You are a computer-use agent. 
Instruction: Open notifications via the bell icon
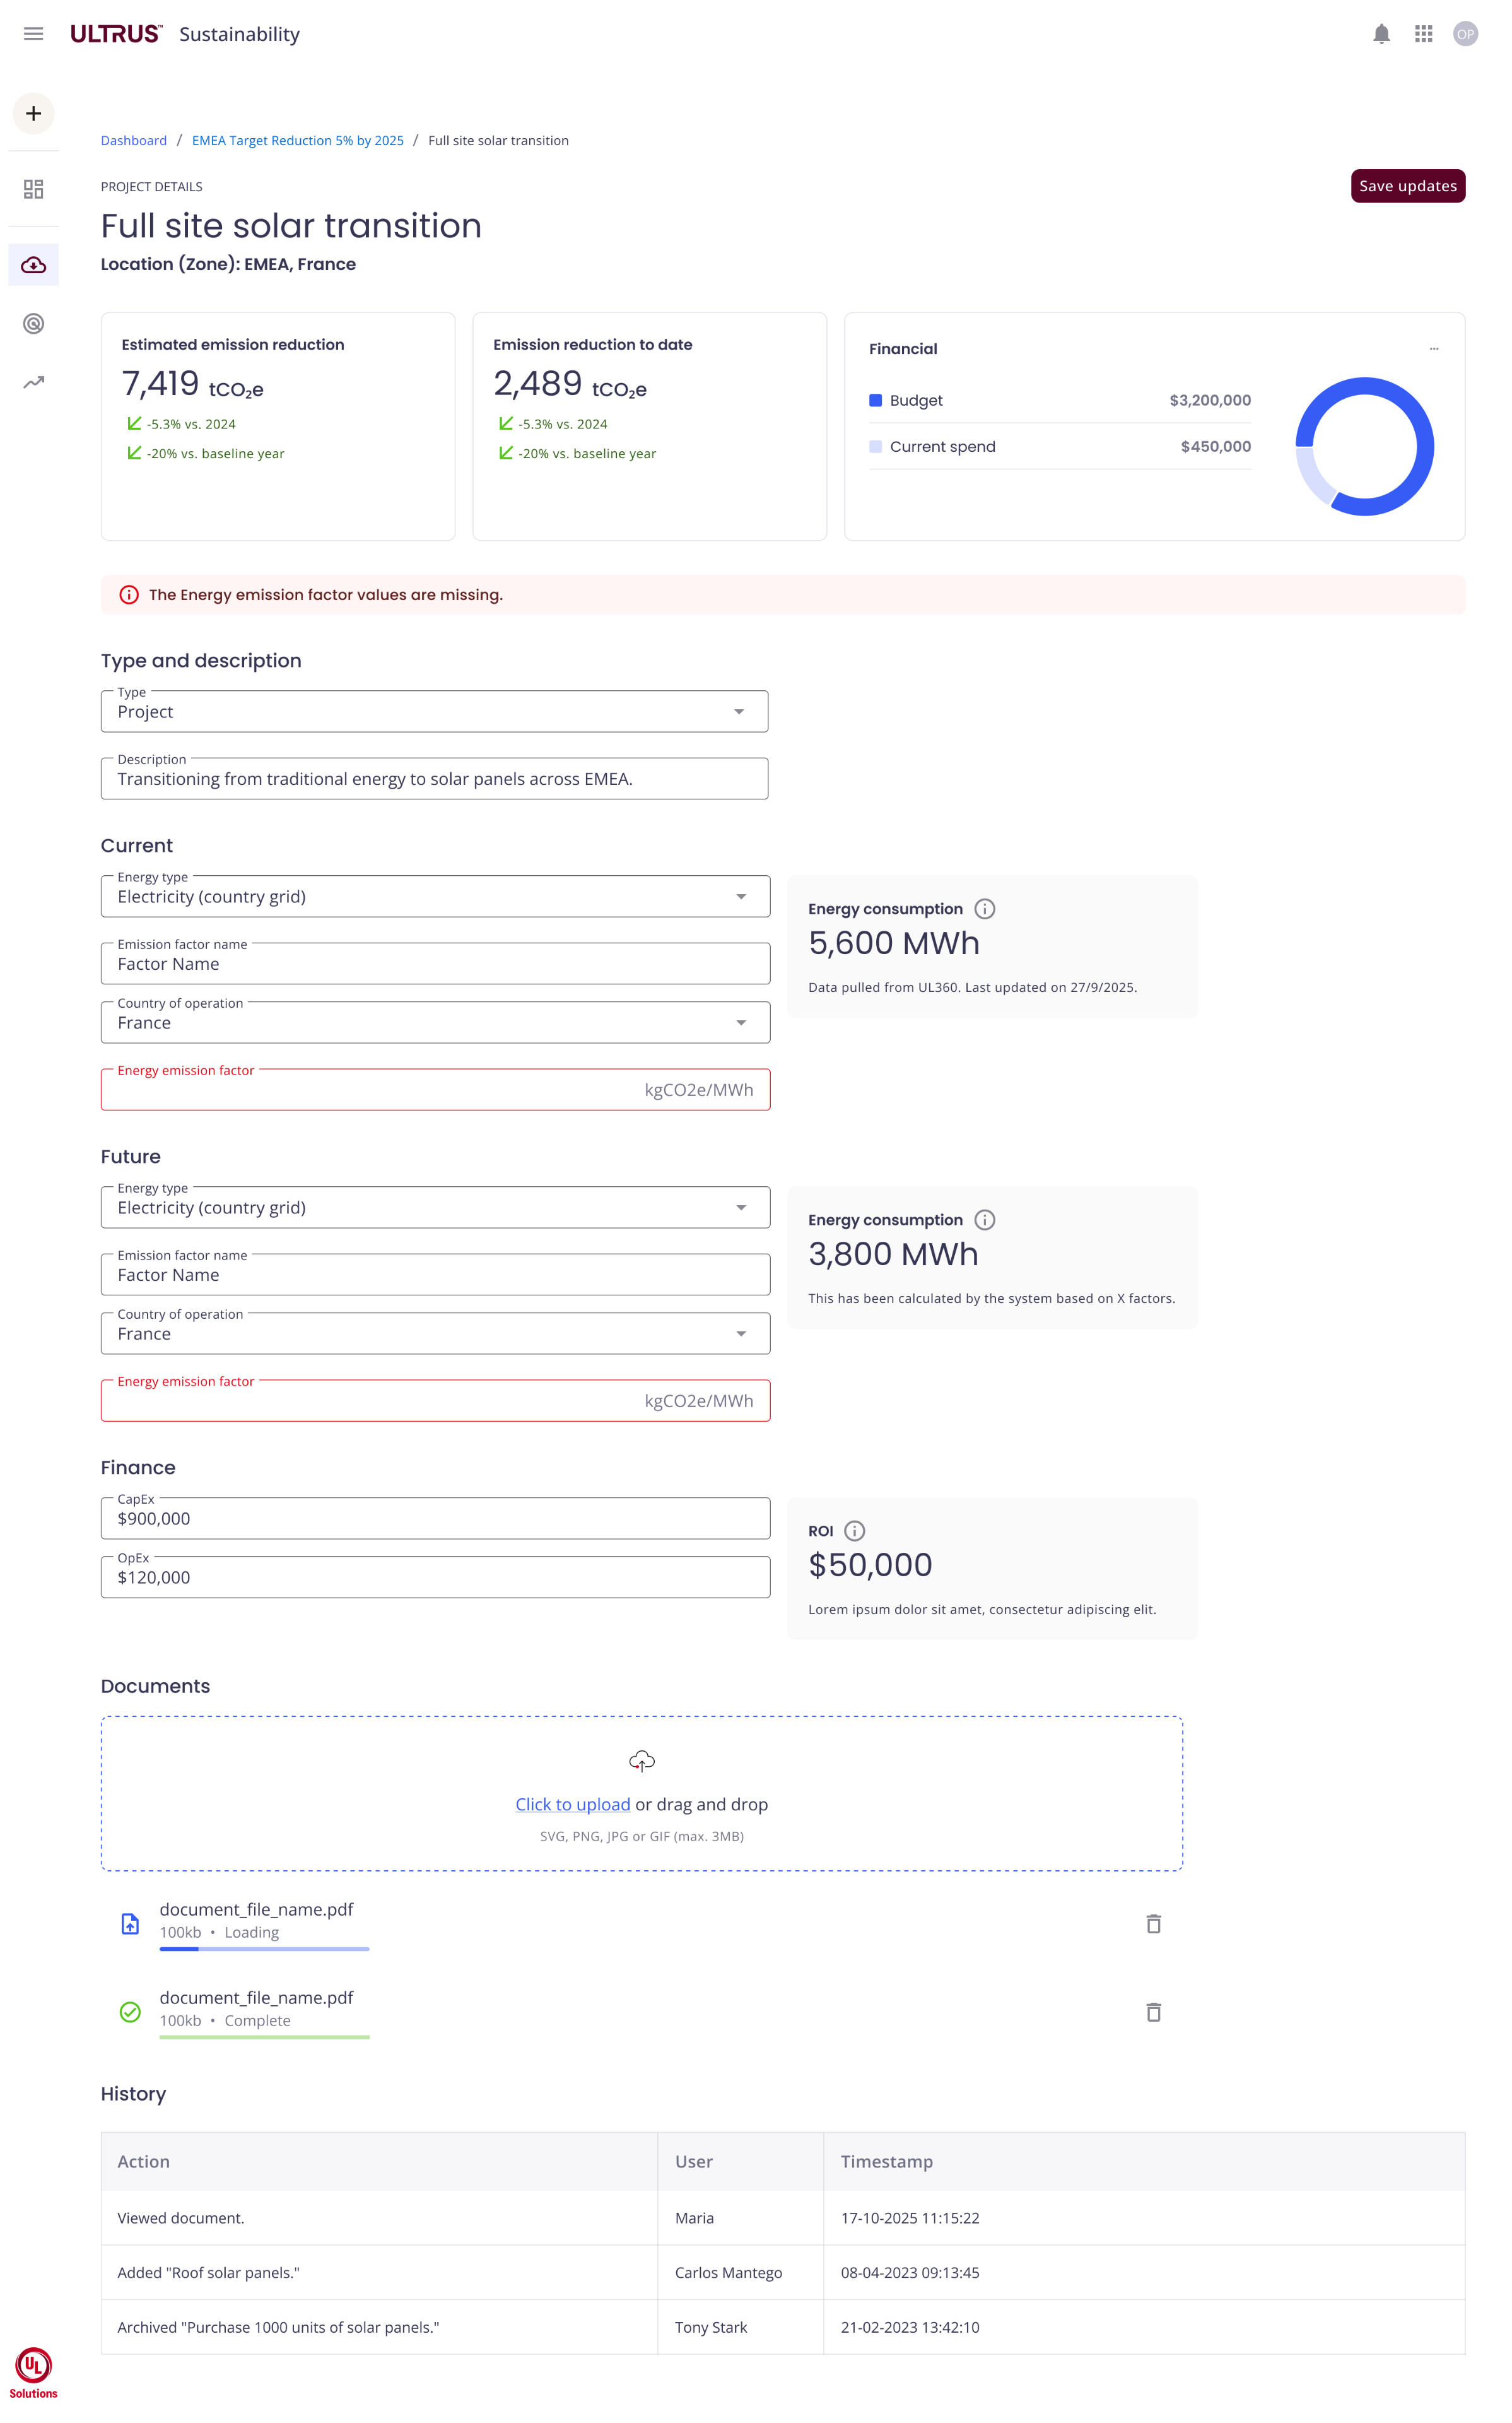coord(1381,34)
